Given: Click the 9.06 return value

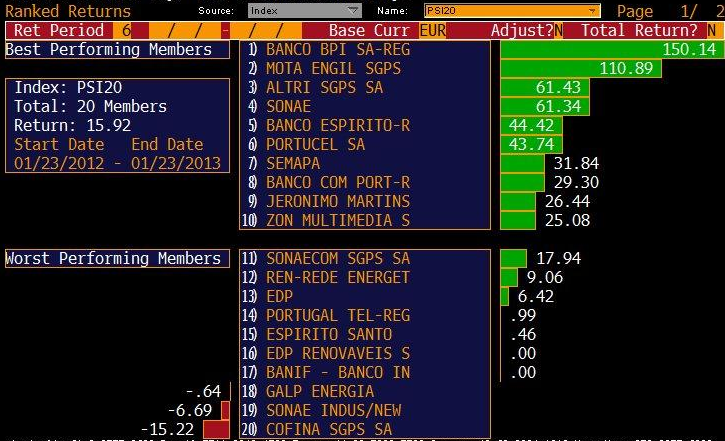Looking at the screenshot, I should point(545,277).
